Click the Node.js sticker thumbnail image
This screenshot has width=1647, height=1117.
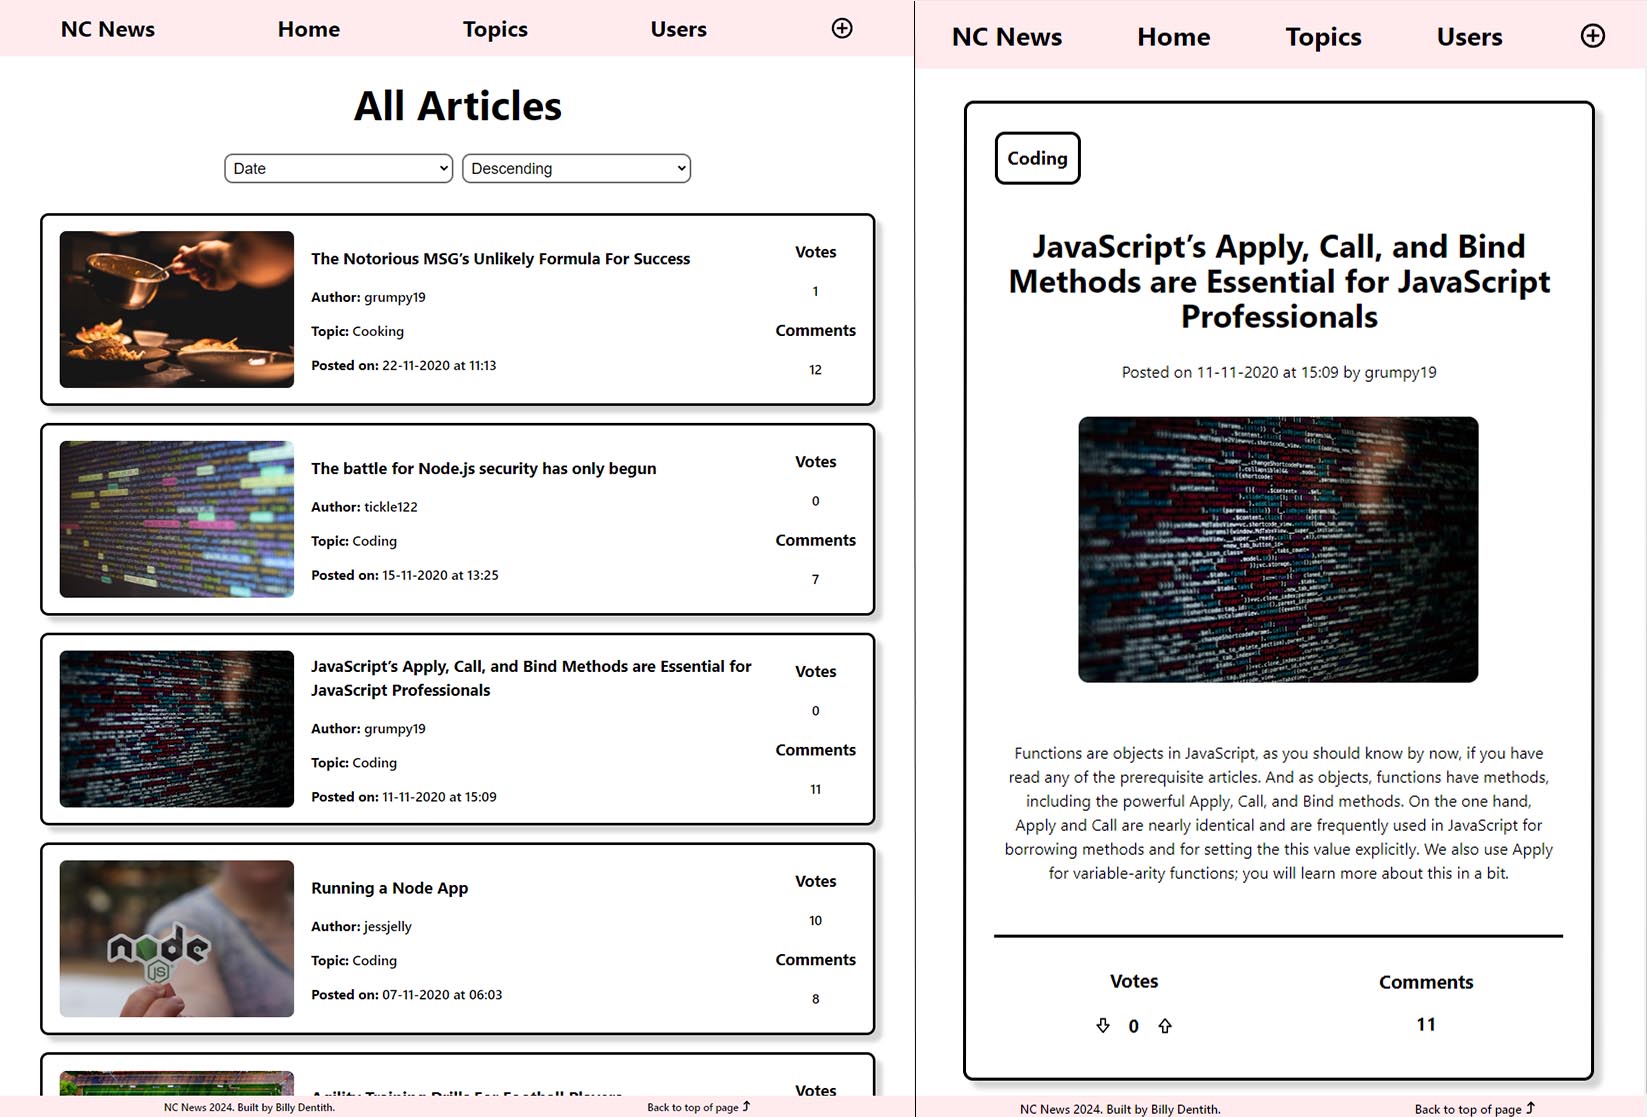[177, 939]
